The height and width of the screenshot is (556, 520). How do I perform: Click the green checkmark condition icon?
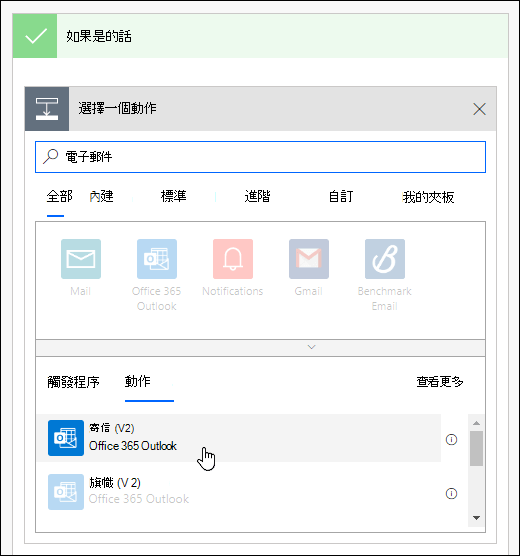pyautogui.click(x=35, y=36)
